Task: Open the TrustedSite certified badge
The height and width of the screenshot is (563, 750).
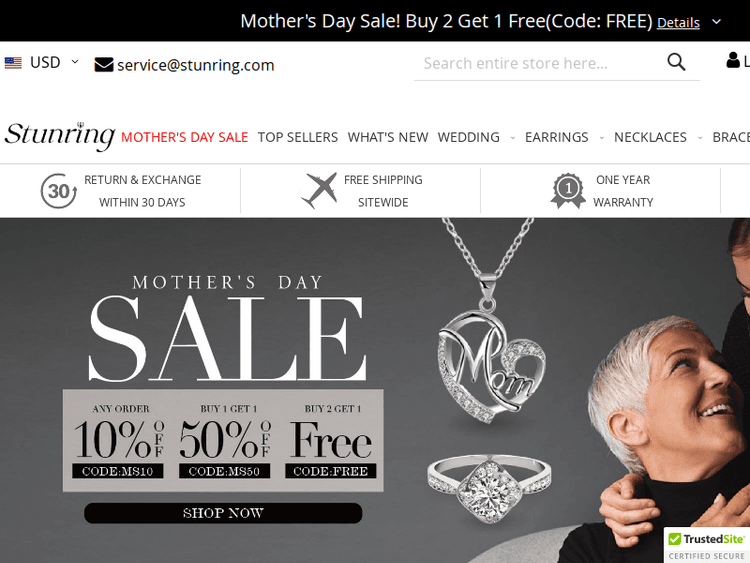Action: pos(707,545)
